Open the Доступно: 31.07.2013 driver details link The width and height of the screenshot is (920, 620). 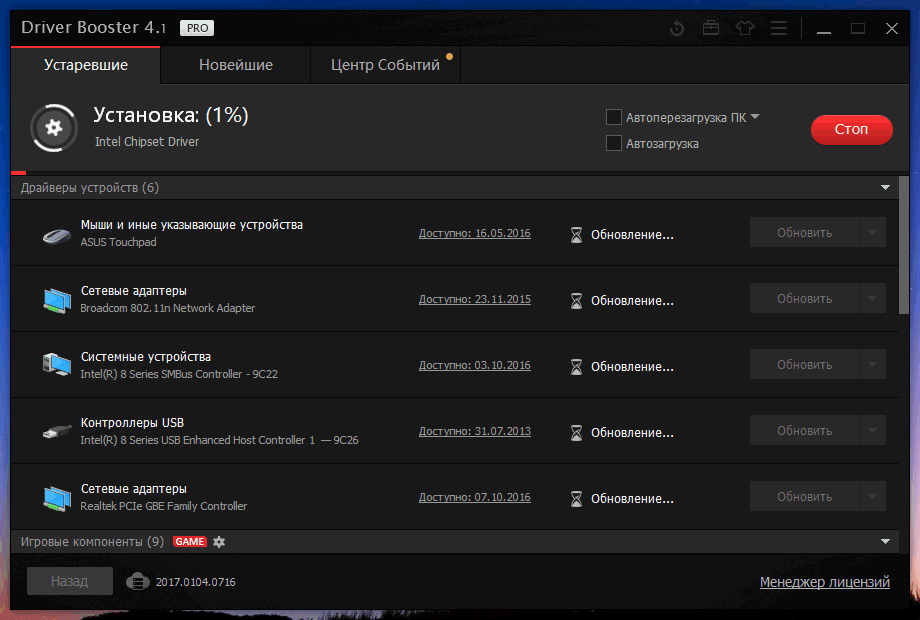[475, 431]
